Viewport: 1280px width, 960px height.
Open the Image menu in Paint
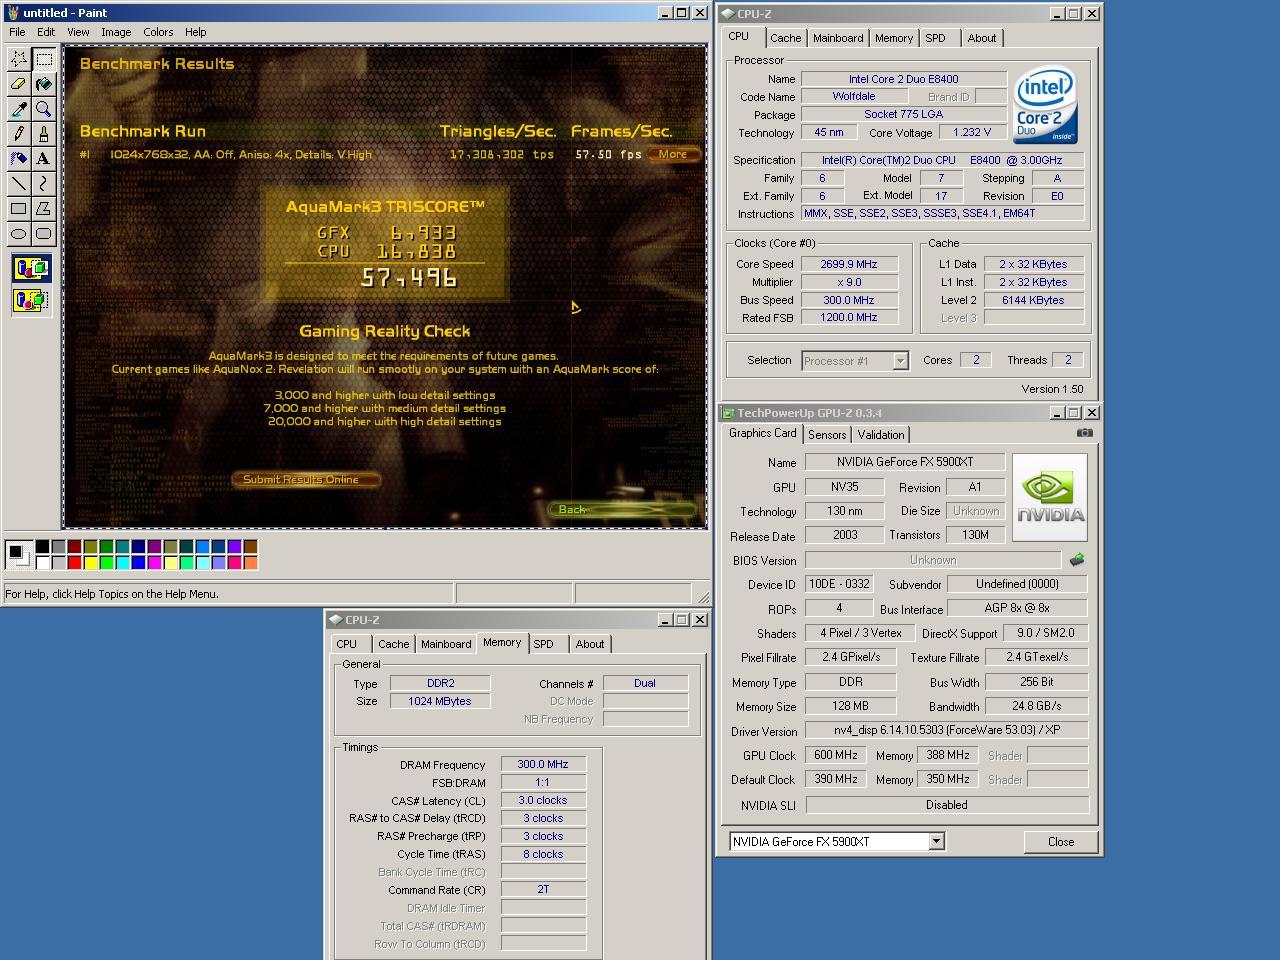[116, 32]
